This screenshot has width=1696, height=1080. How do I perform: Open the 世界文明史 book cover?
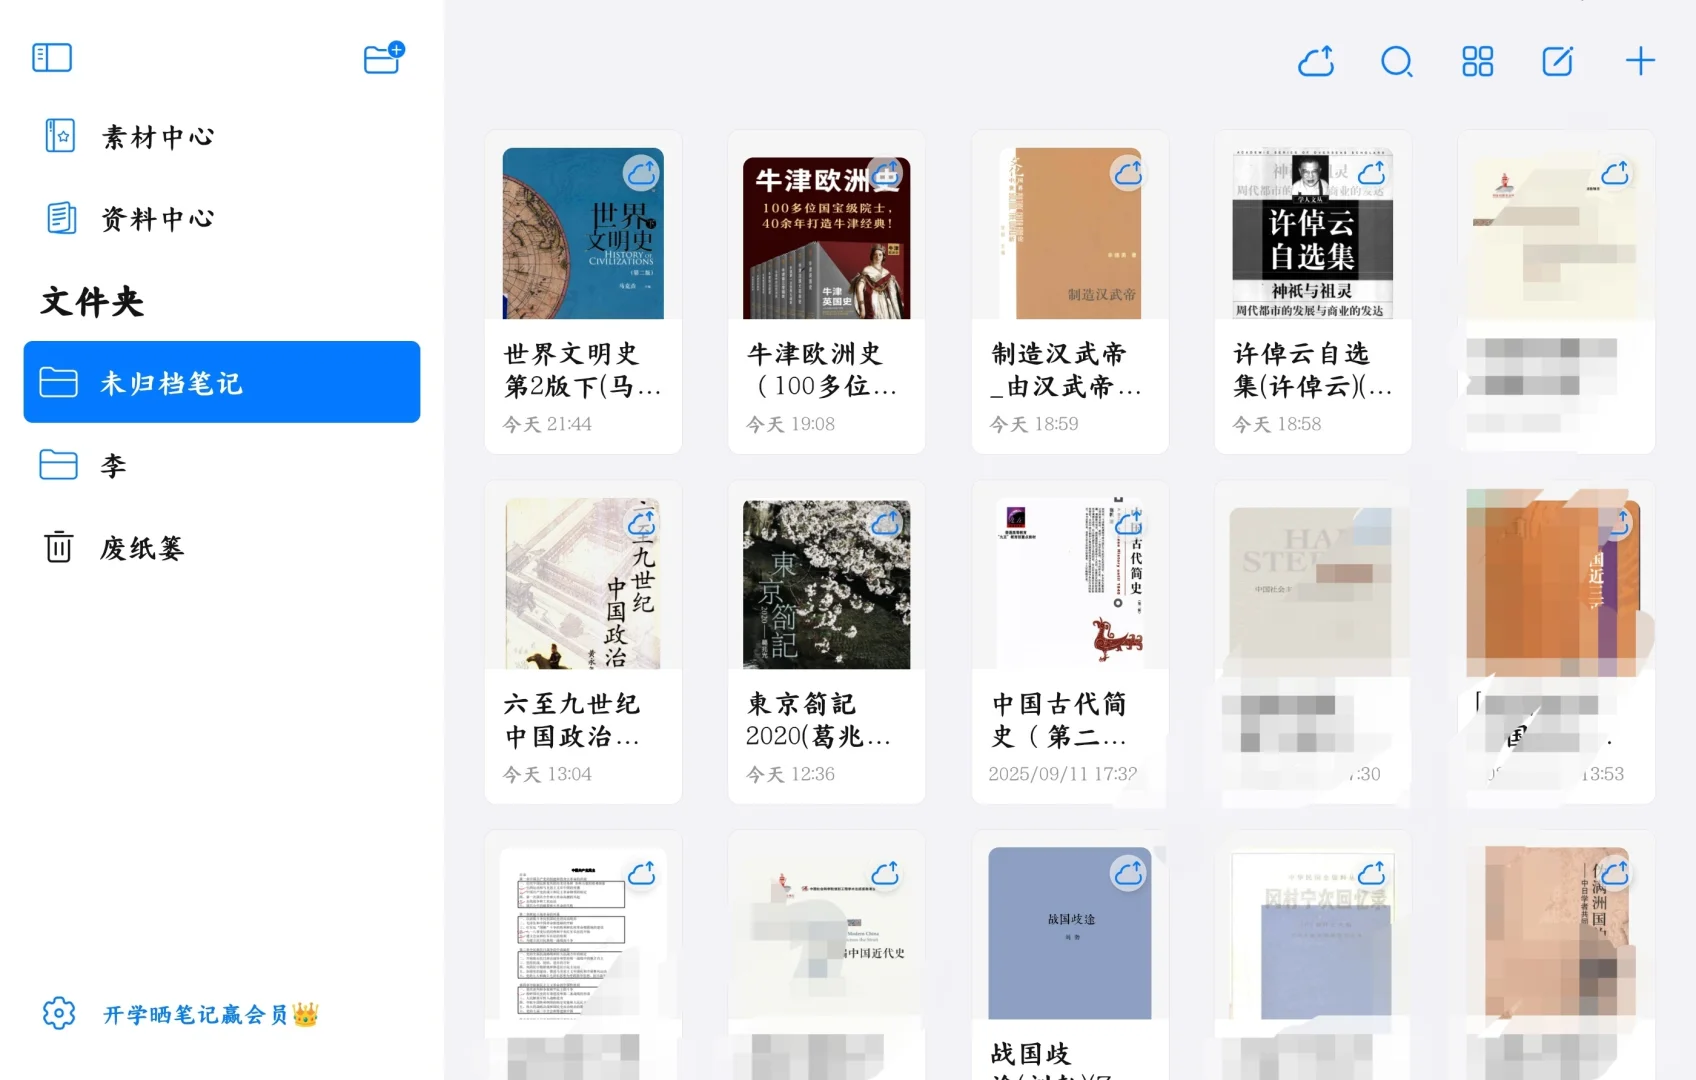[x=583, y=234]
